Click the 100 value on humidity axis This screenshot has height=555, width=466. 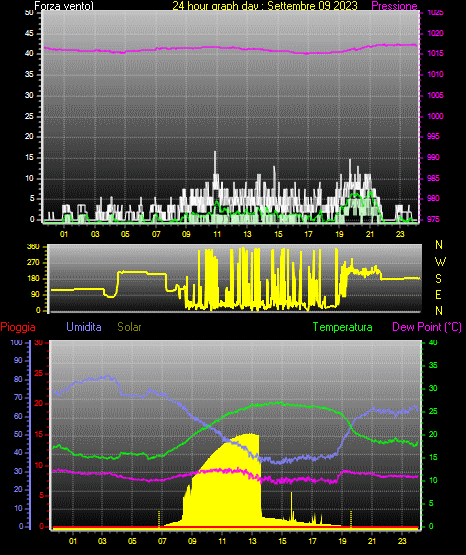[16, 343]
